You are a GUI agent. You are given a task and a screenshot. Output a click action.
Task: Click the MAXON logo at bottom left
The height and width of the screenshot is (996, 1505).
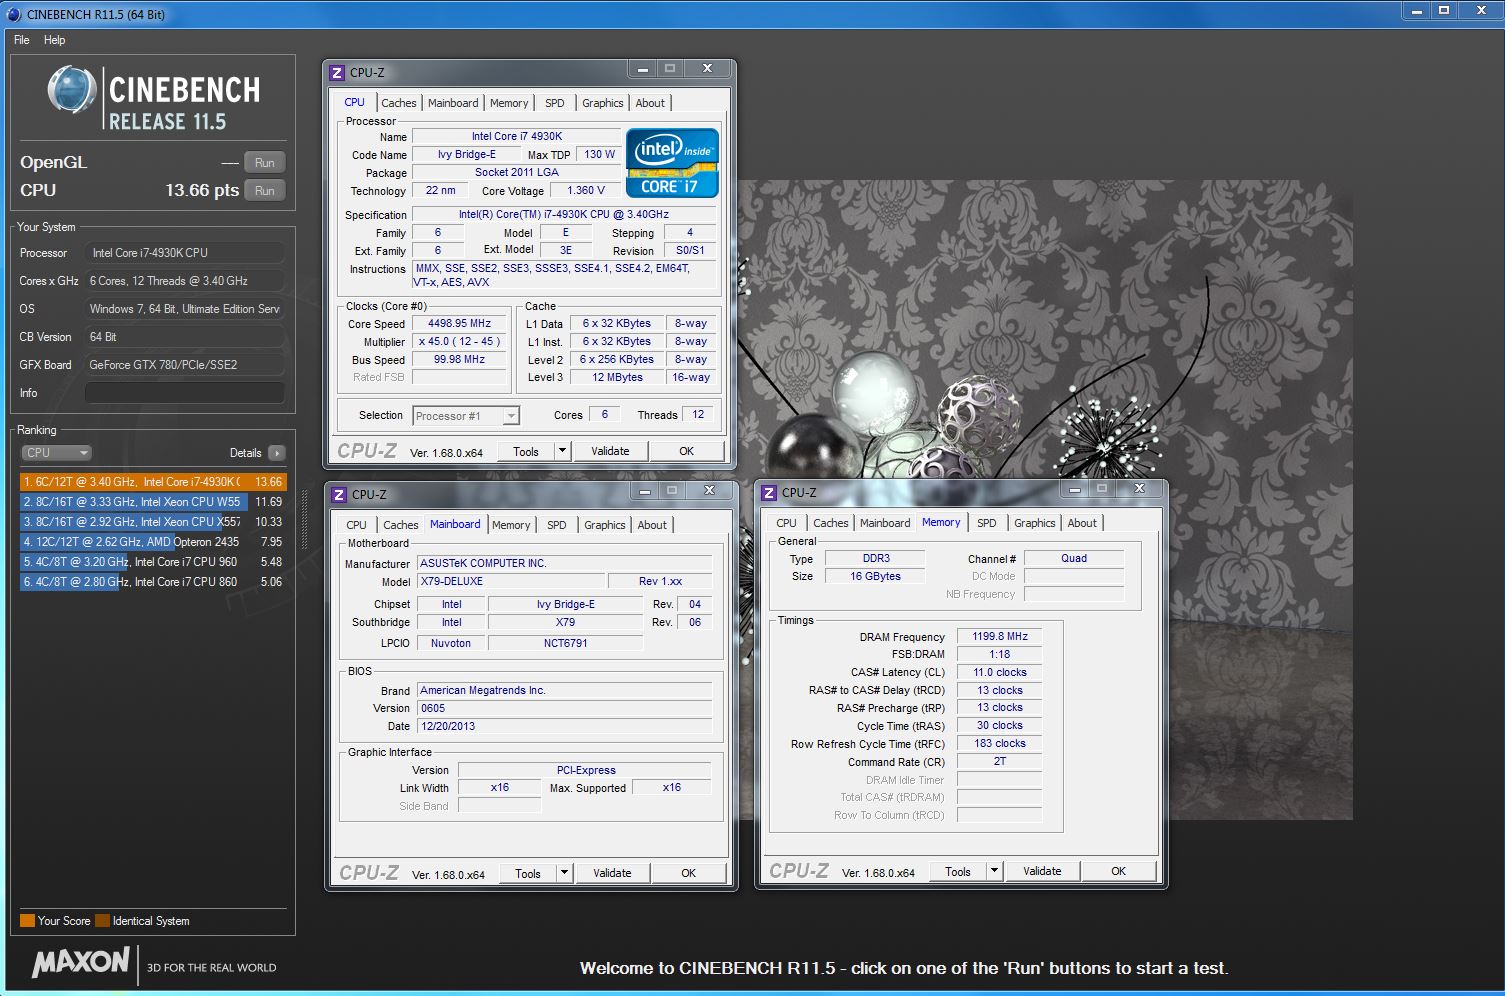point(80,964)
